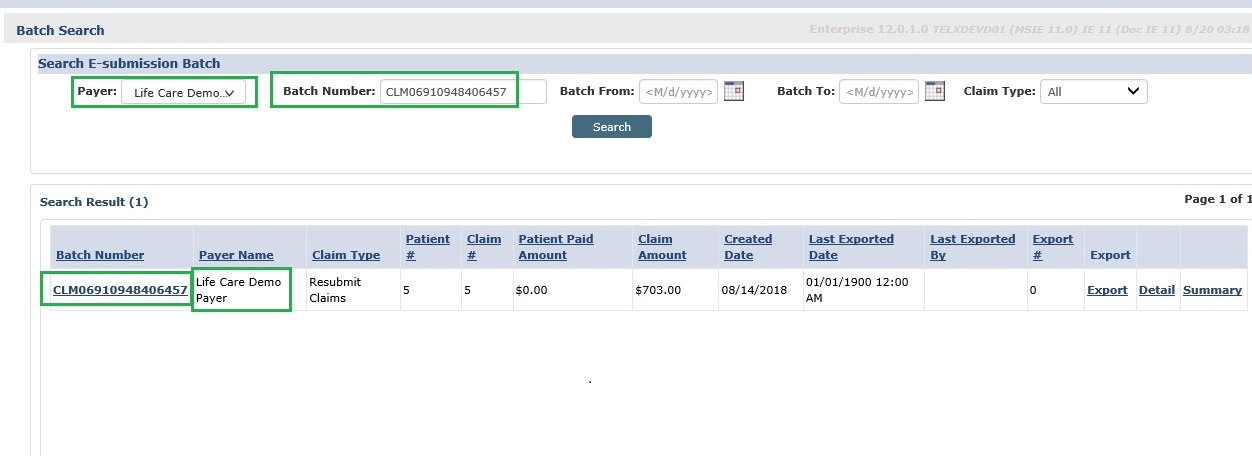Open the Batch To calendar picker icon
Screen dimensions: 1252x456
pos(935,91)
